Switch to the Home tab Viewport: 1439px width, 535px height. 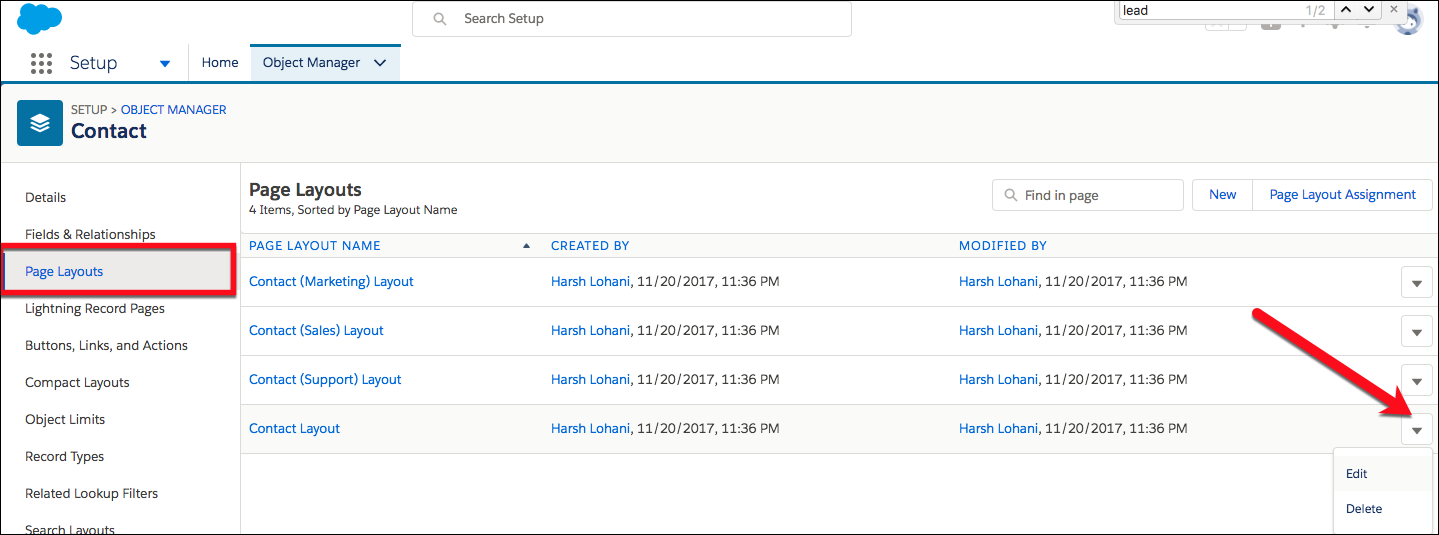click(x=220, y=63)
